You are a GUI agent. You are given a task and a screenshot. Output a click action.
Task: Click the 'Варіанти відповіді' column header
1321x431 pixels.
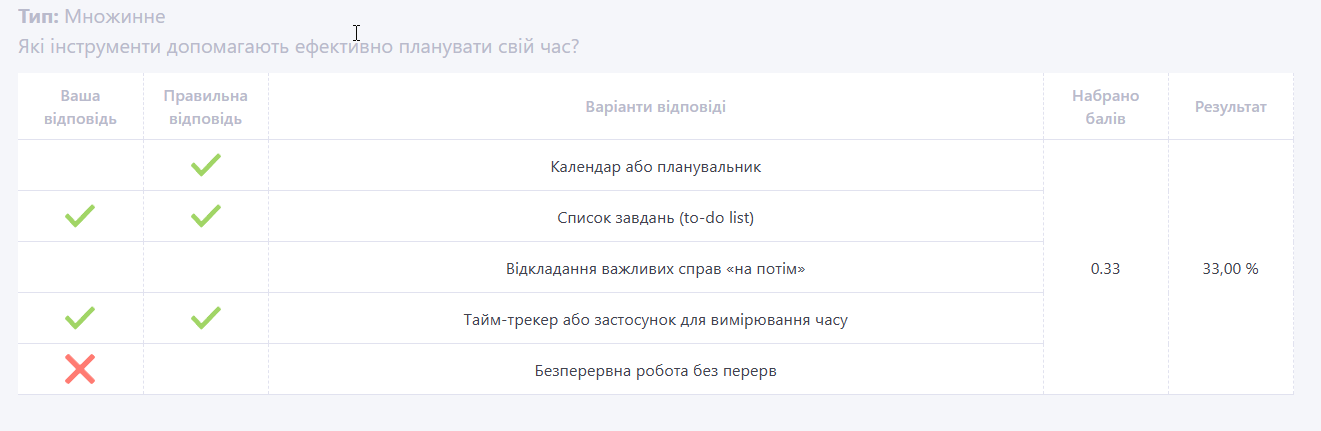tap(655, 107)
